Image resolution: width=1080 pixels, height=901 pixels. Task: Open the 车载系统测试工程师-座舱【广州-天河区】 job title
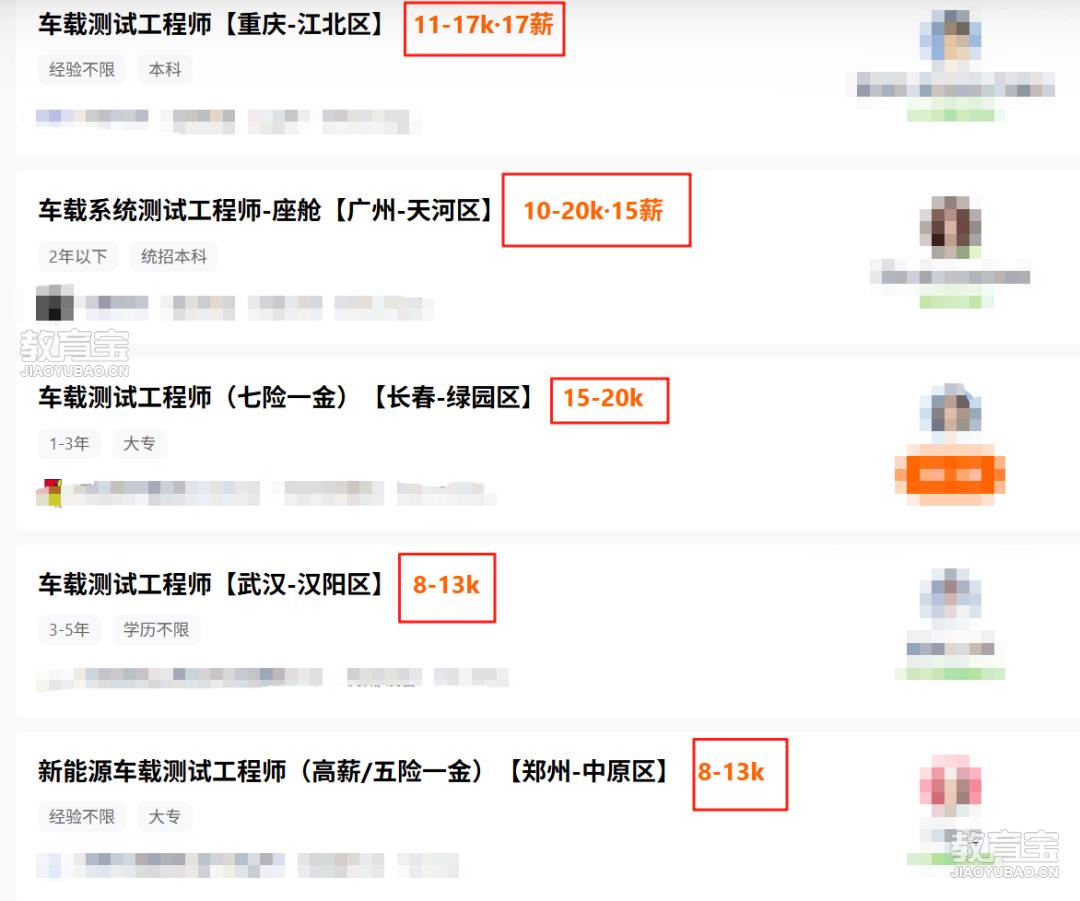pyautogui.click(x=267, y=210)
